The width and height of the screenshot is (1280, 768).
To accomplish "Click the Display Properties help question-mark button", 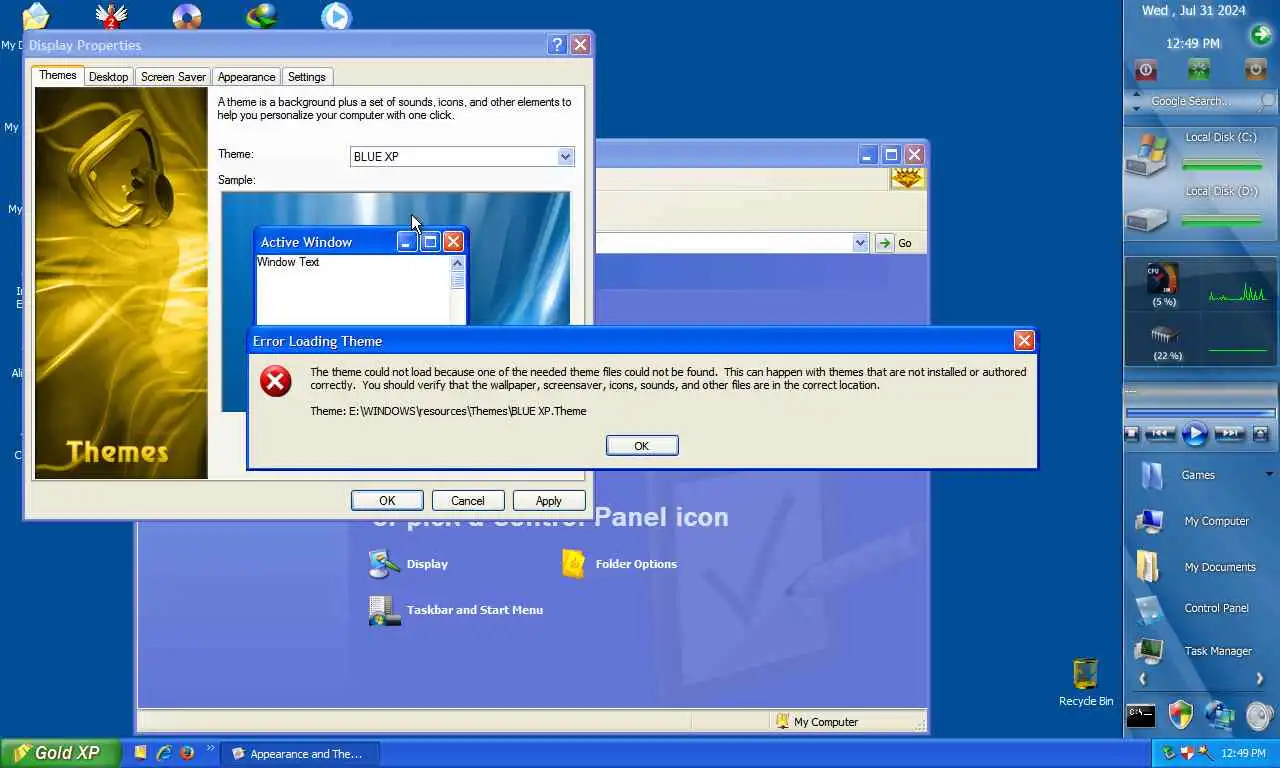I will [557, 45].
